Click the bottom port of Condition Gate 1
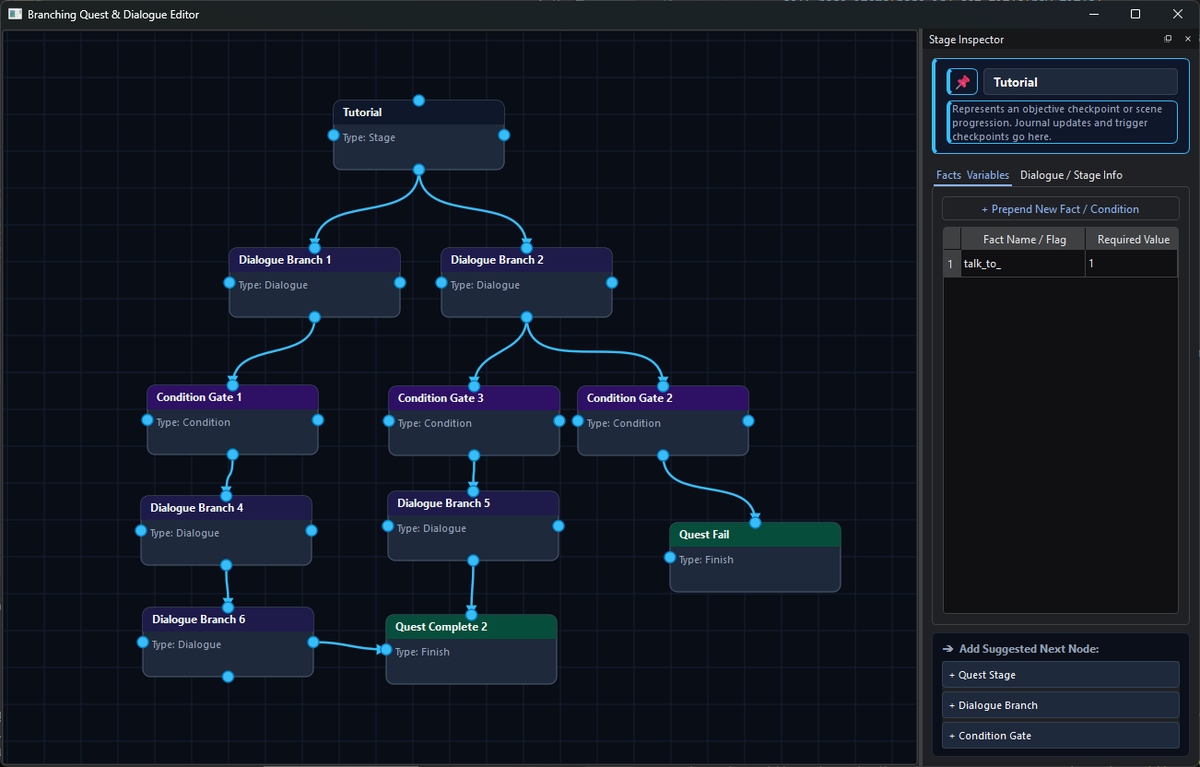Viewport: 1200px width, 767px height. tap(233, 455)
